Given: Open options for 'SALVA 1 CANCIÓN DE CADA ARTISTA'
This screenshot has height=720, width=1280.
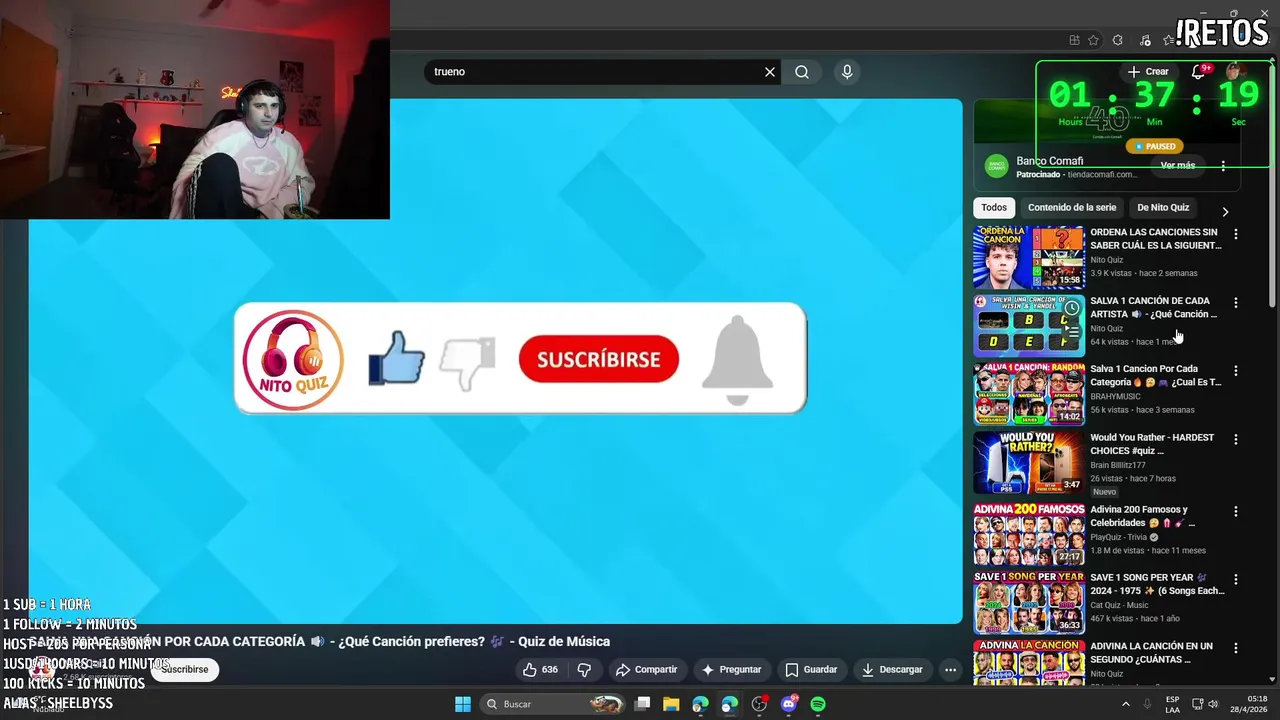Looking at the screenshot, I should coord(1236,302).
